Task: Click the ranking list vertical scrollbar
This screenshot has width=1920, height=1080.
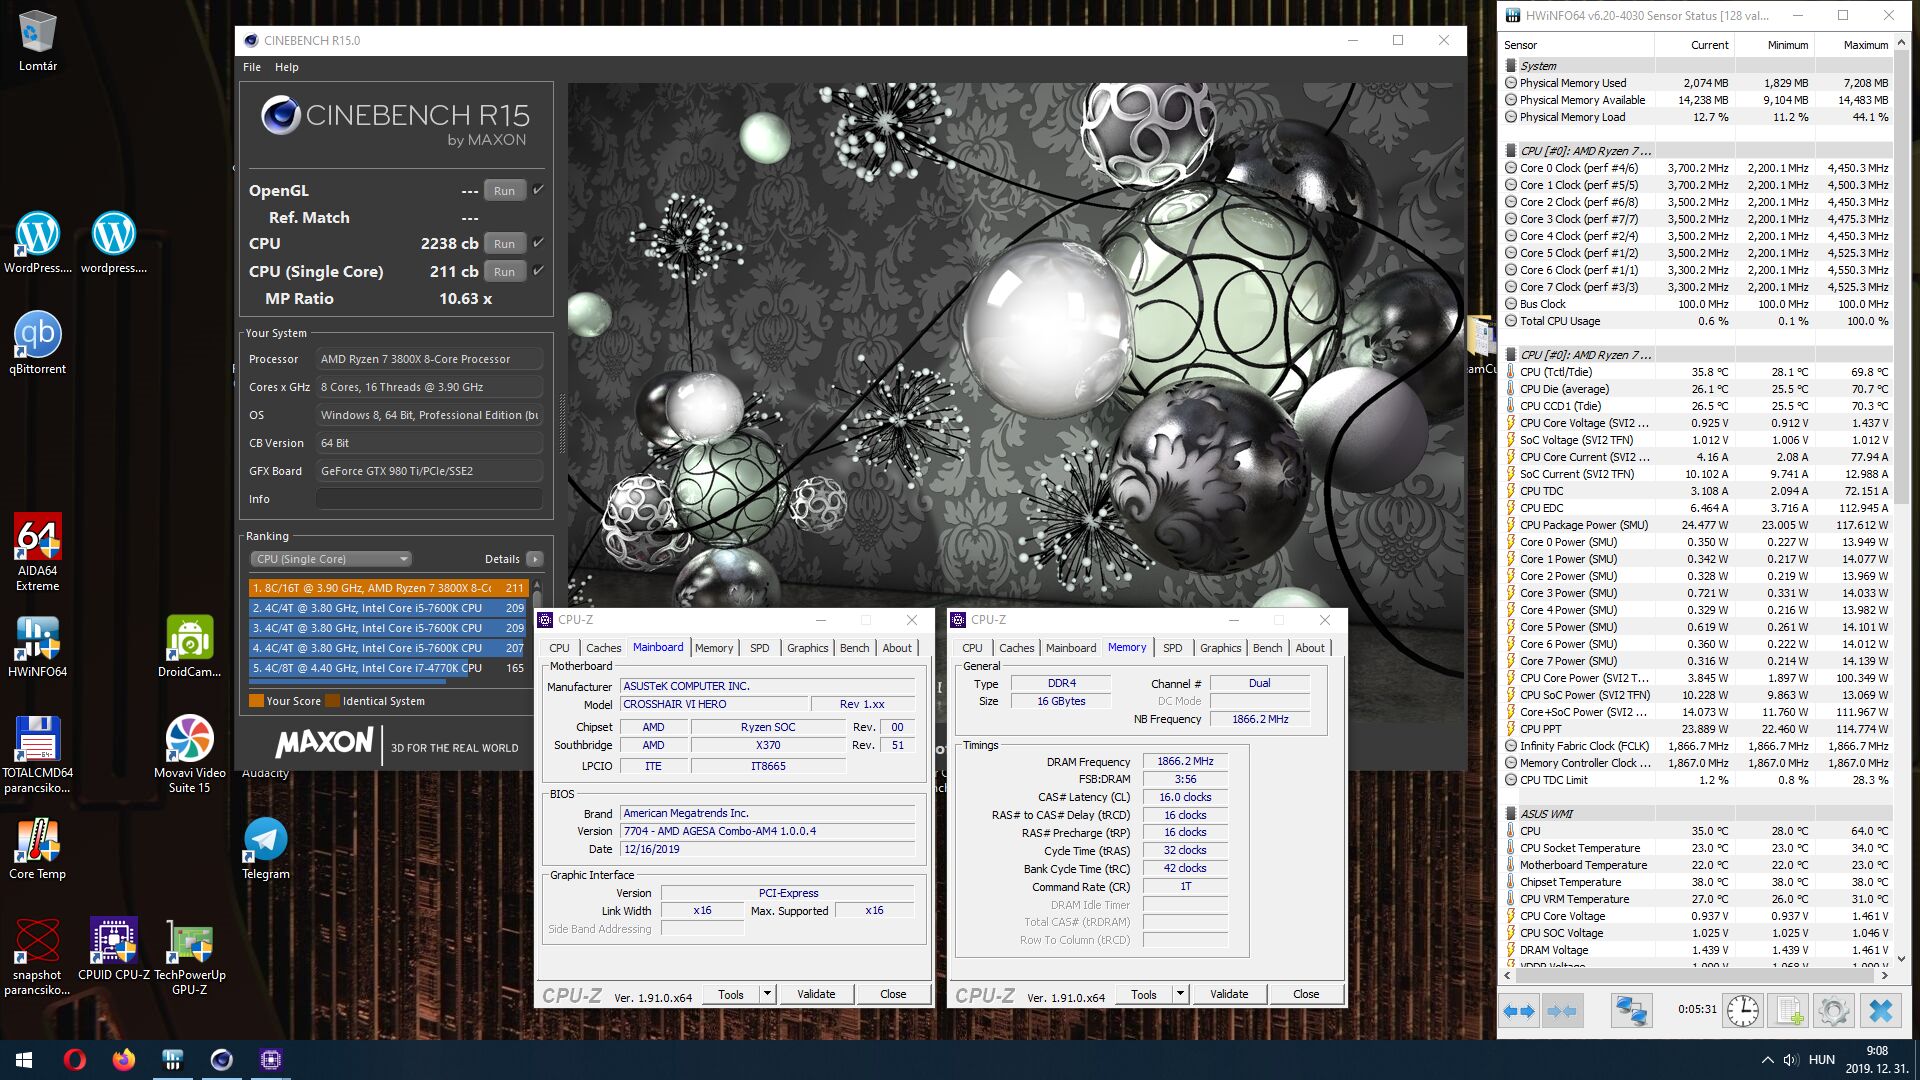Action: (x=537, y=632)
